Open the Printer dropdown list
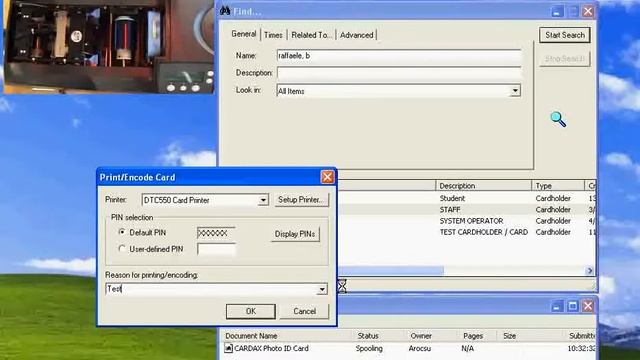This screenshot has height=360, width=640. click(x=263, y=200)
